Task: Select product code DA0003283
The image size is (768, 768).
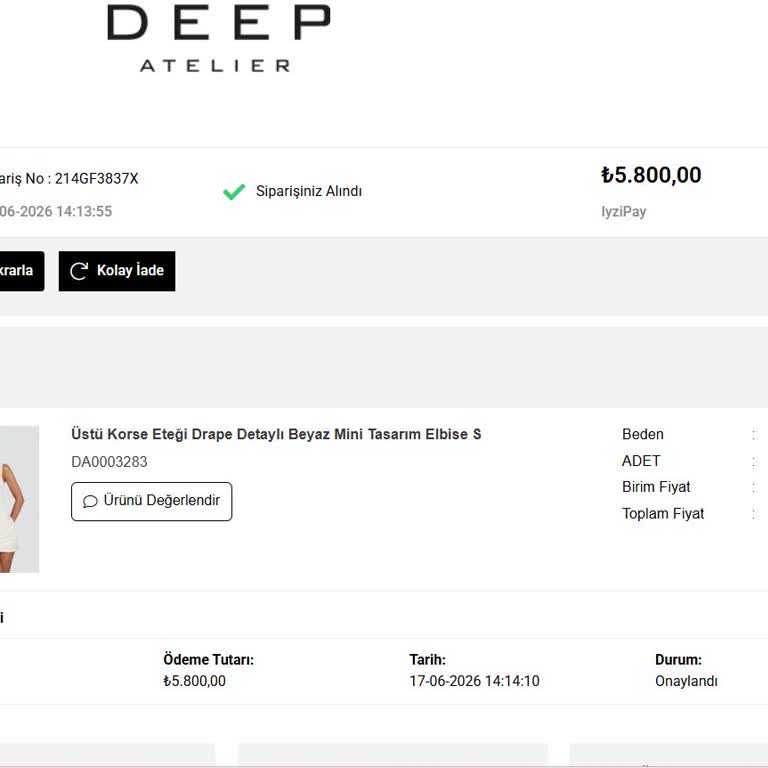Action: pyautogui.click(x=109, y=462)
